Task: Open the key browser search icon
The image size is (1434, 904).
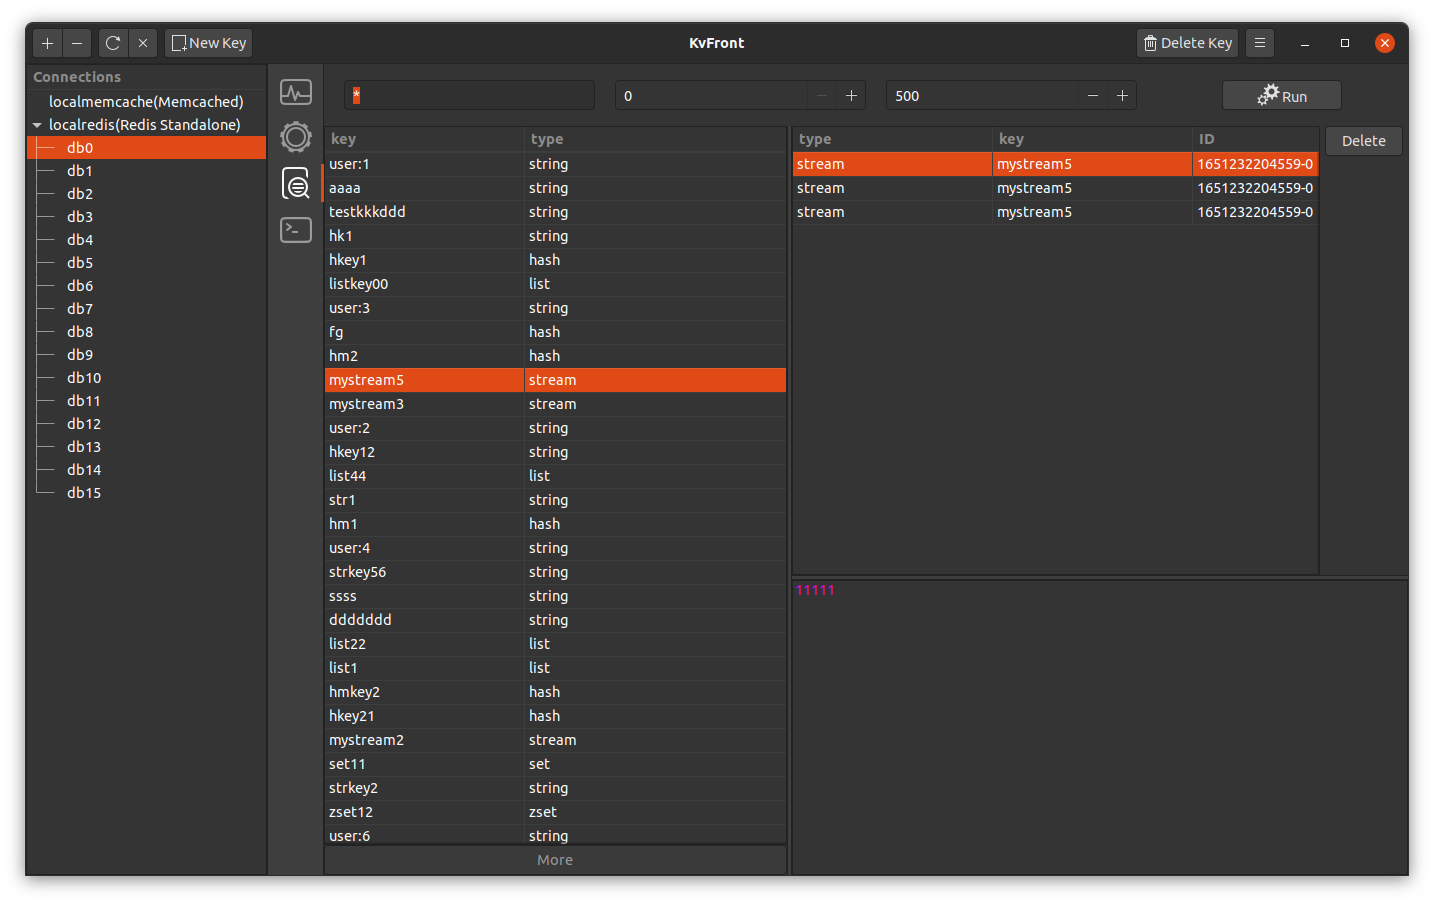Action: click(x=296, y=183)
